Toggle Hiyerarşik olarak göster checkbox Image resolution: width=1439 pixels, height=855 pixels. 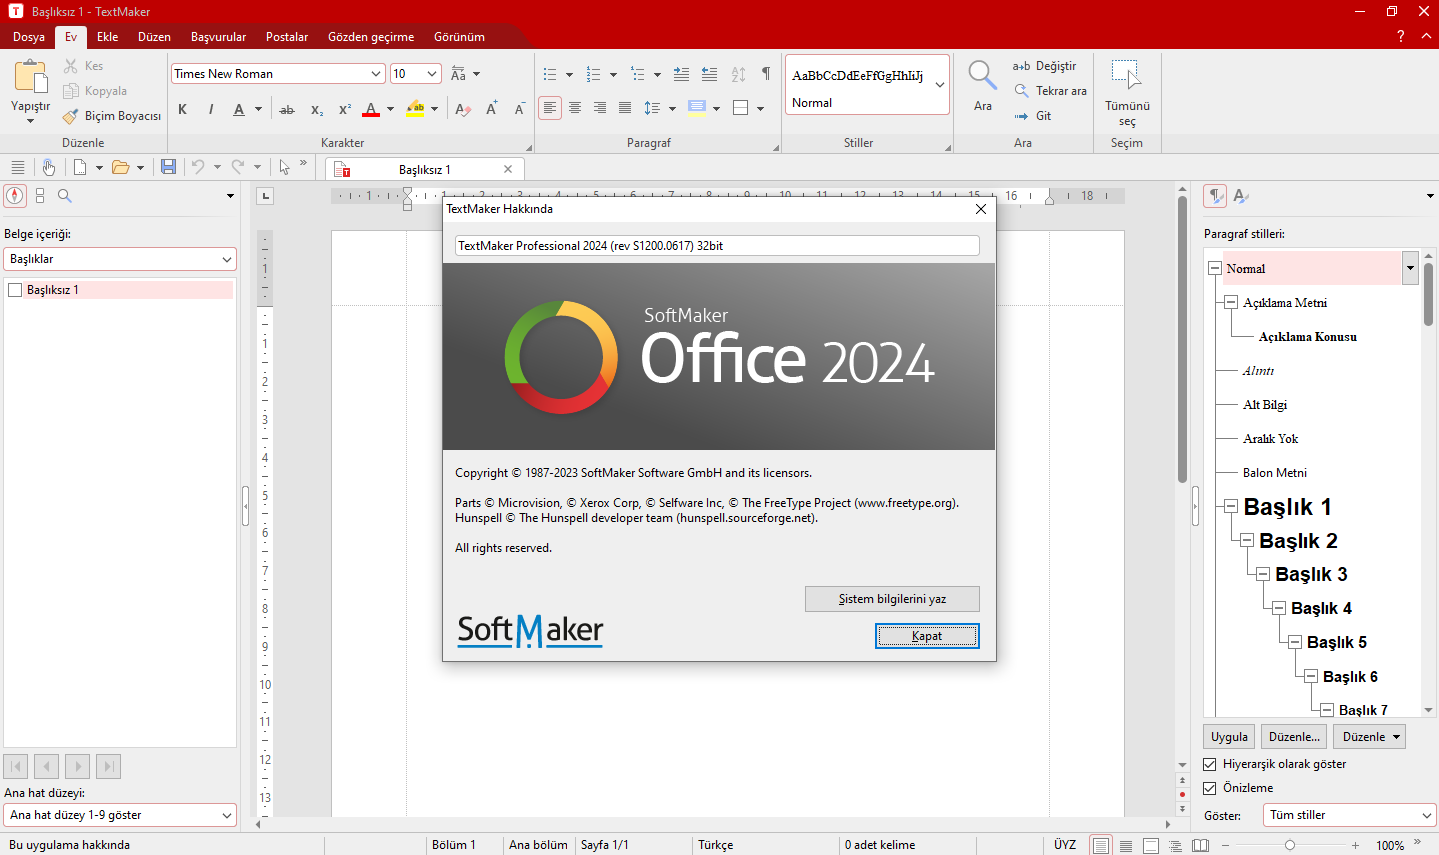[1210, 764]
